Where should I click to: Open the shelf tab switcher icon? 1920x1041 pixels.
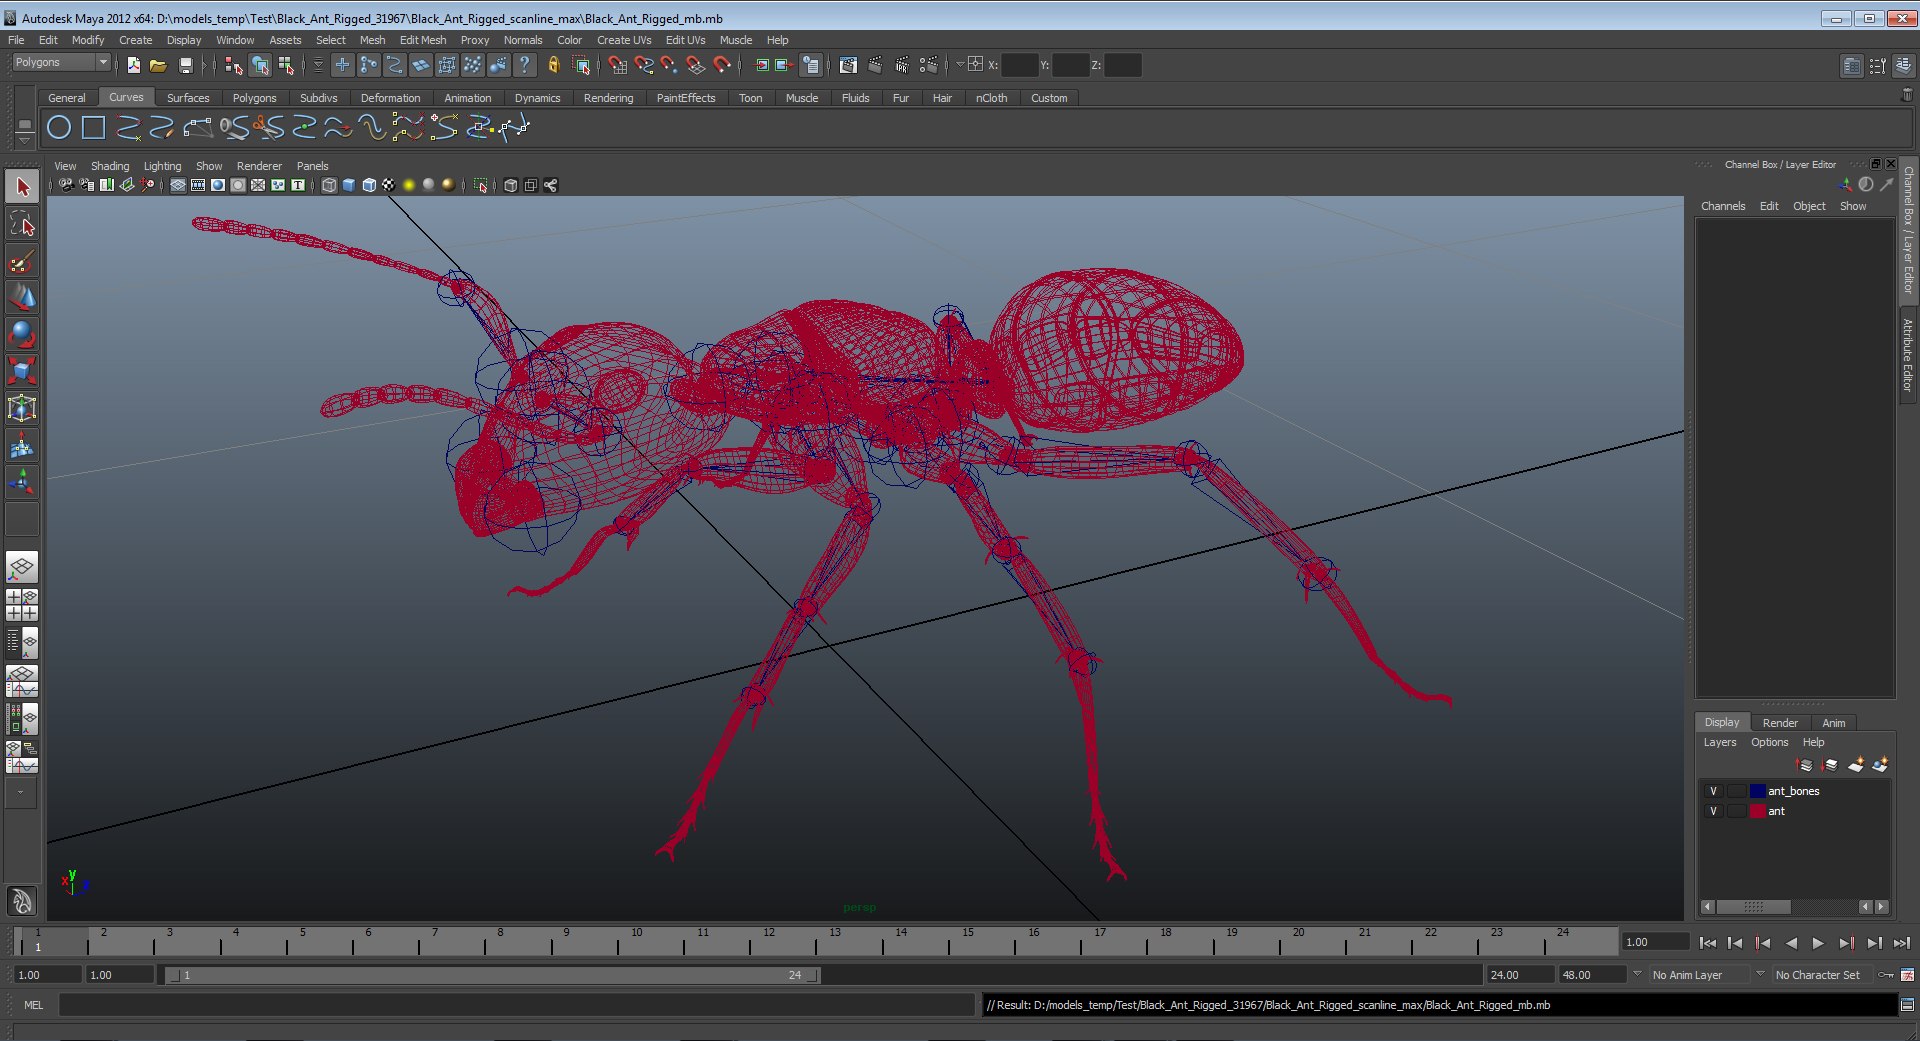24,125
